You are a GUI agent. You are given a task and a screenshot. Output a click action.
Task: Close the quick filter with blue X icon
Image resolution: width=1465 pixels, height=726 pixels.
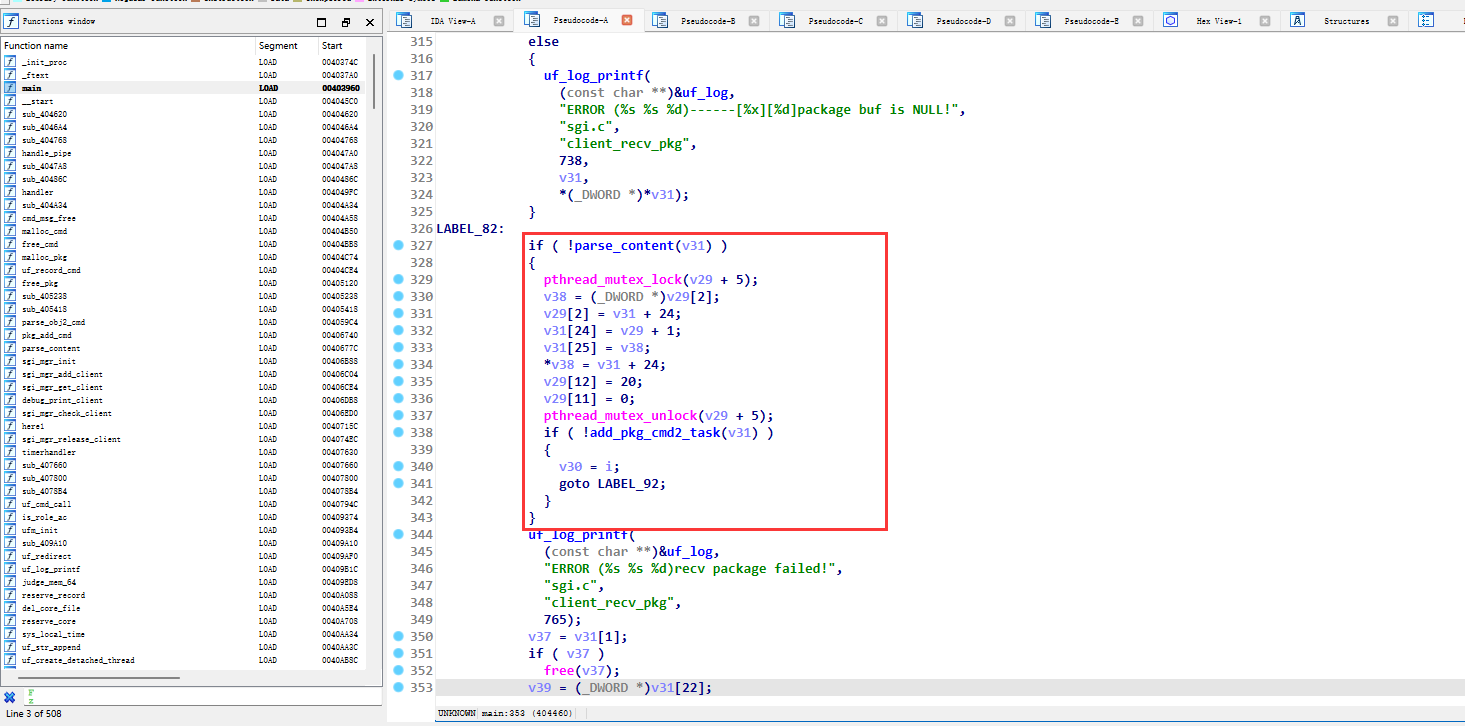(x=10, y=697)
